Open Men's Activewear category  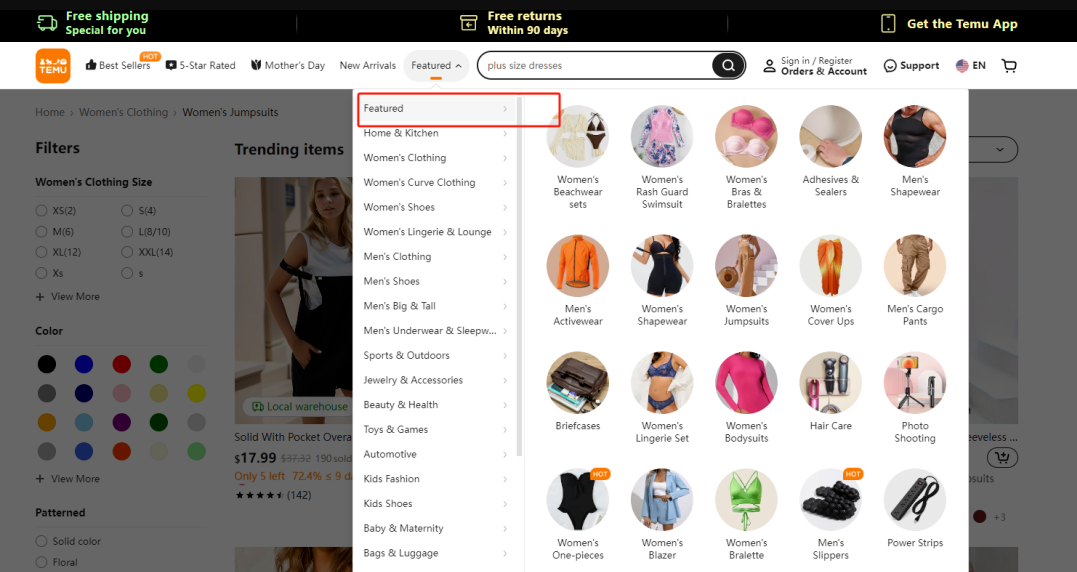click(x=578, y=281)
